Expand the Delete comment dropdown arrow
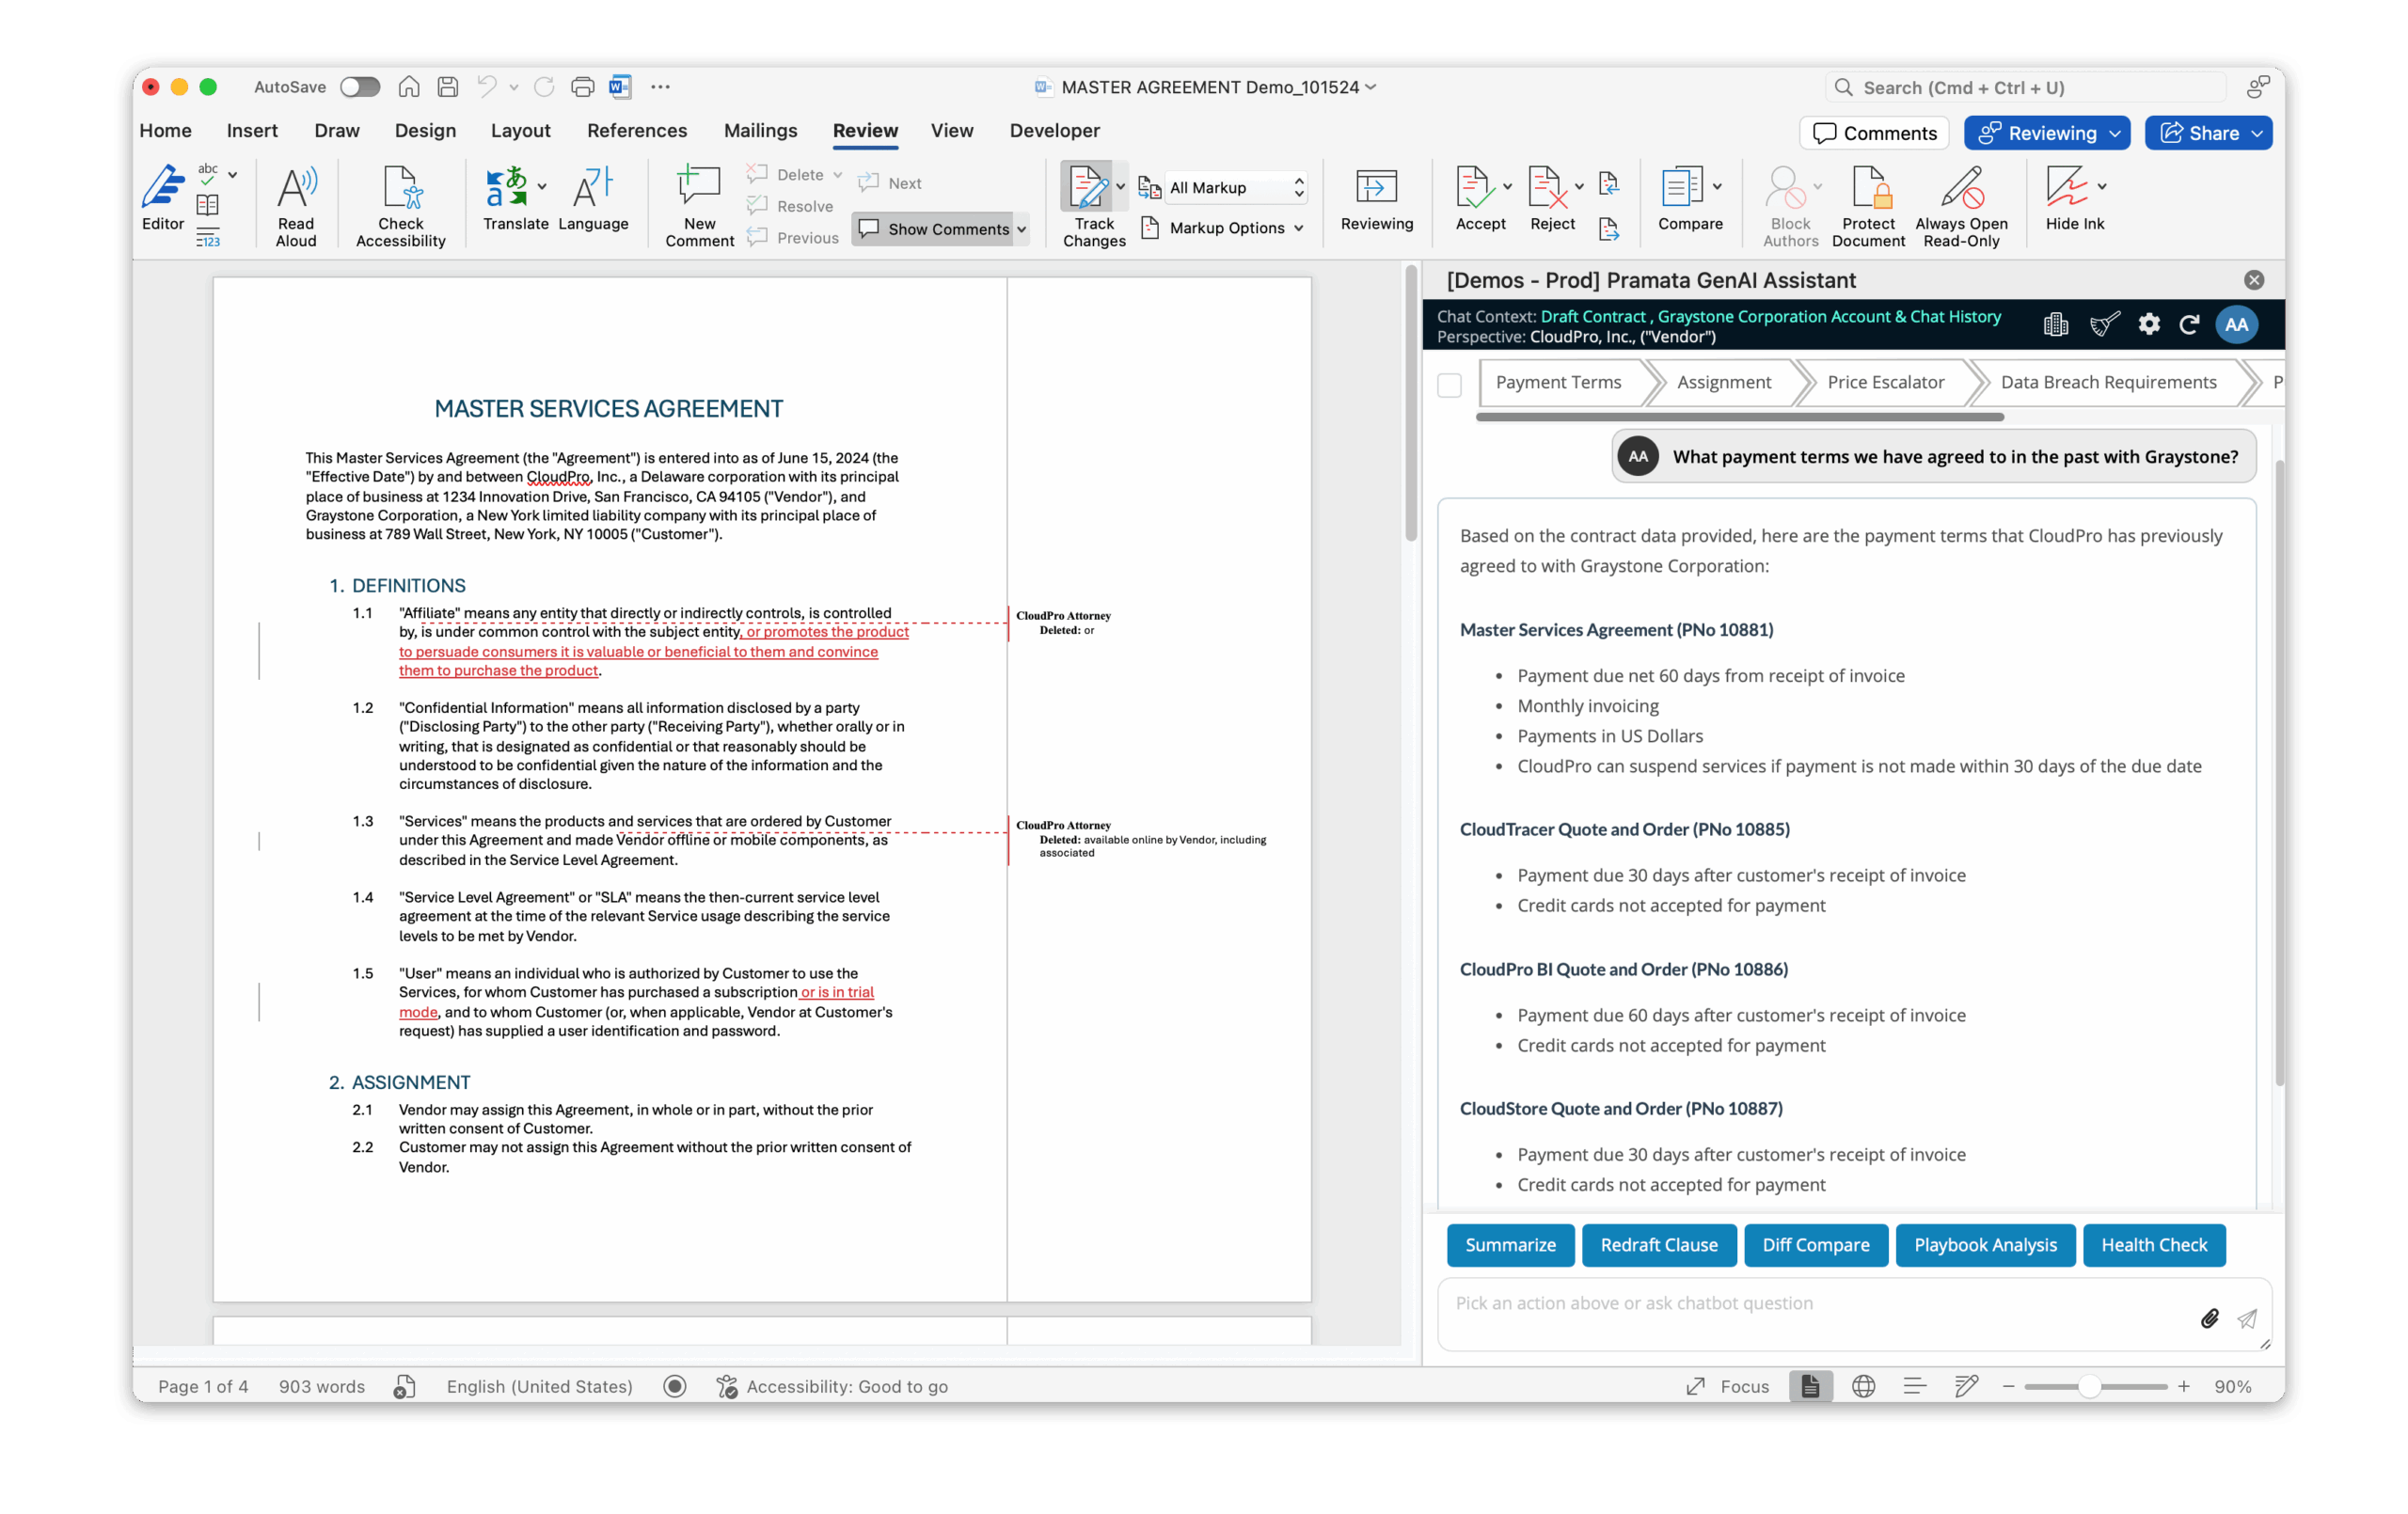Screen dimensions: 2408x1514 [838, 175]
